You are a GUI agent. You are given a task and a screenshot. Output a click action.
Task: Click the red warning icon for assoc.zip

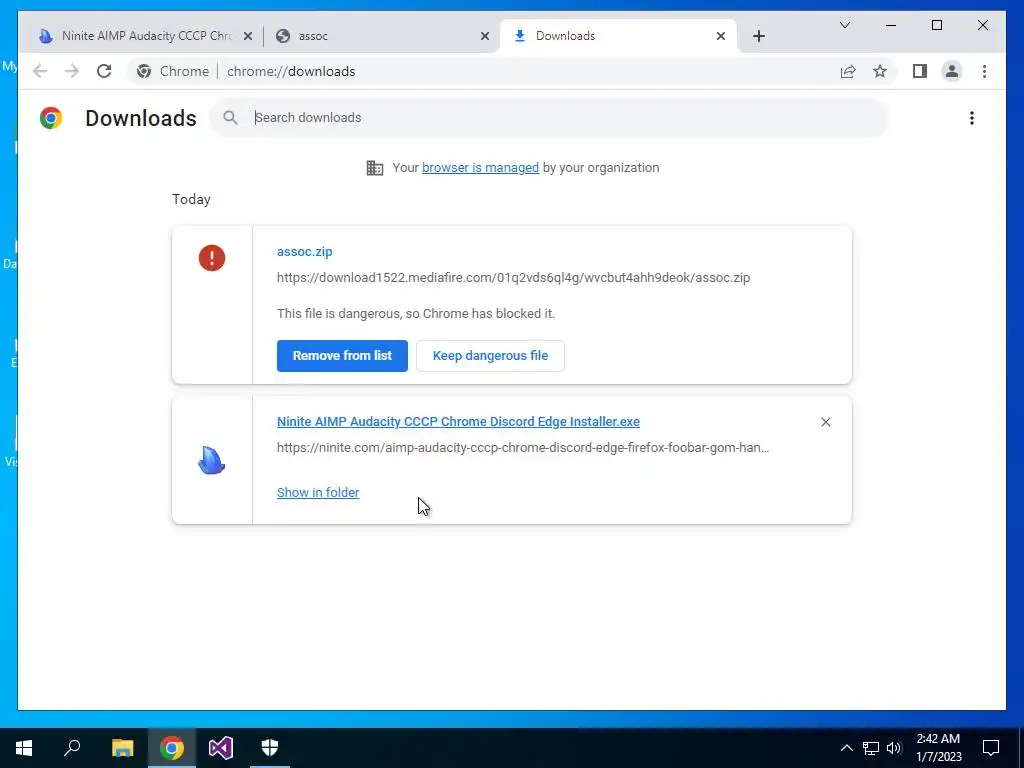(x=212, y=258)
